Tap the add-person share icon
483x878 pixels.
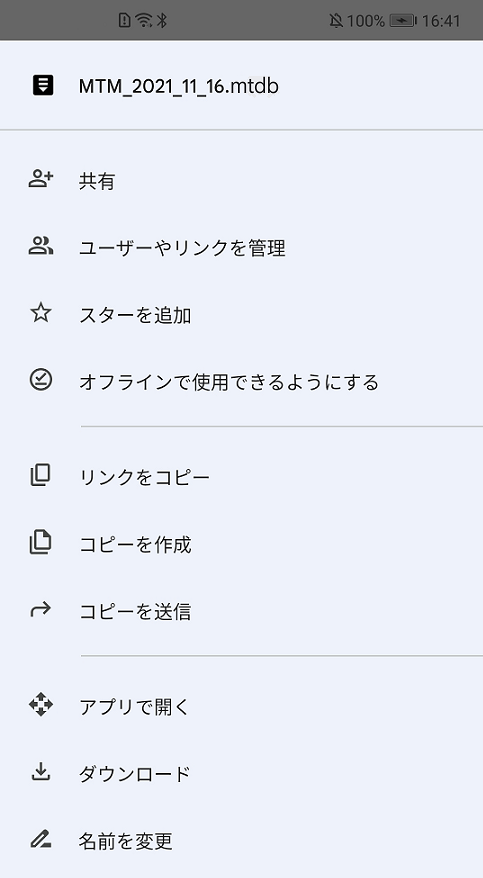(41, 180)
